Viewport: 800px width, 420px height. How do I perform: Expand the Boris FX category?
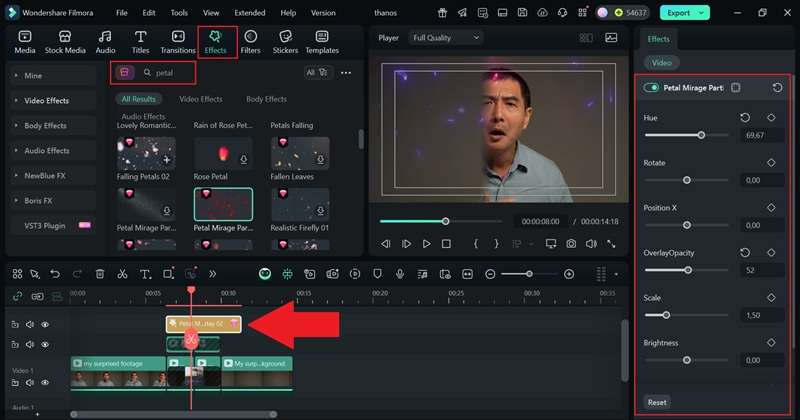(53, 201)
